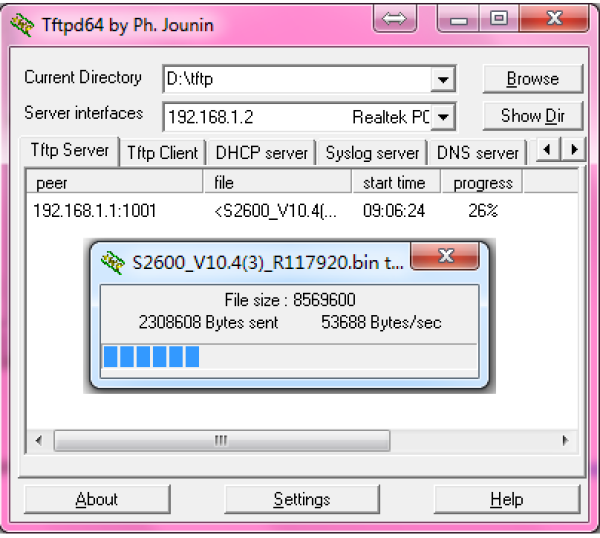
Task: Sort by the file column header
Action: (278, 183)
